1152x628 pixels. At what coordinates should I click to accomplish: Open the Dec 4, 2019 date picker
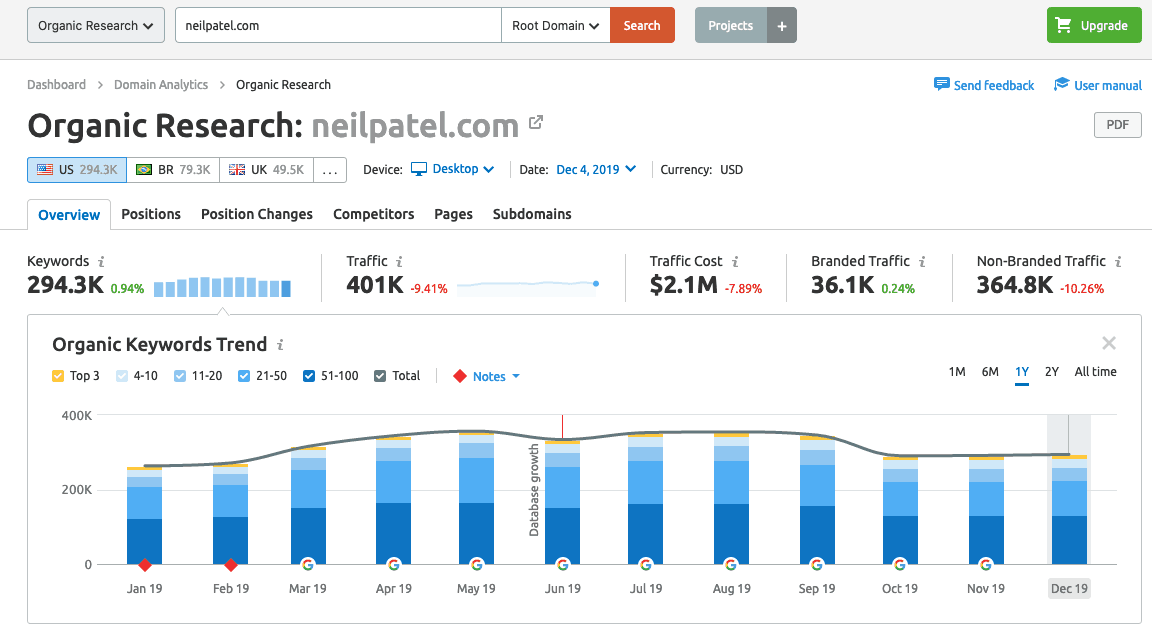[596, 170]
